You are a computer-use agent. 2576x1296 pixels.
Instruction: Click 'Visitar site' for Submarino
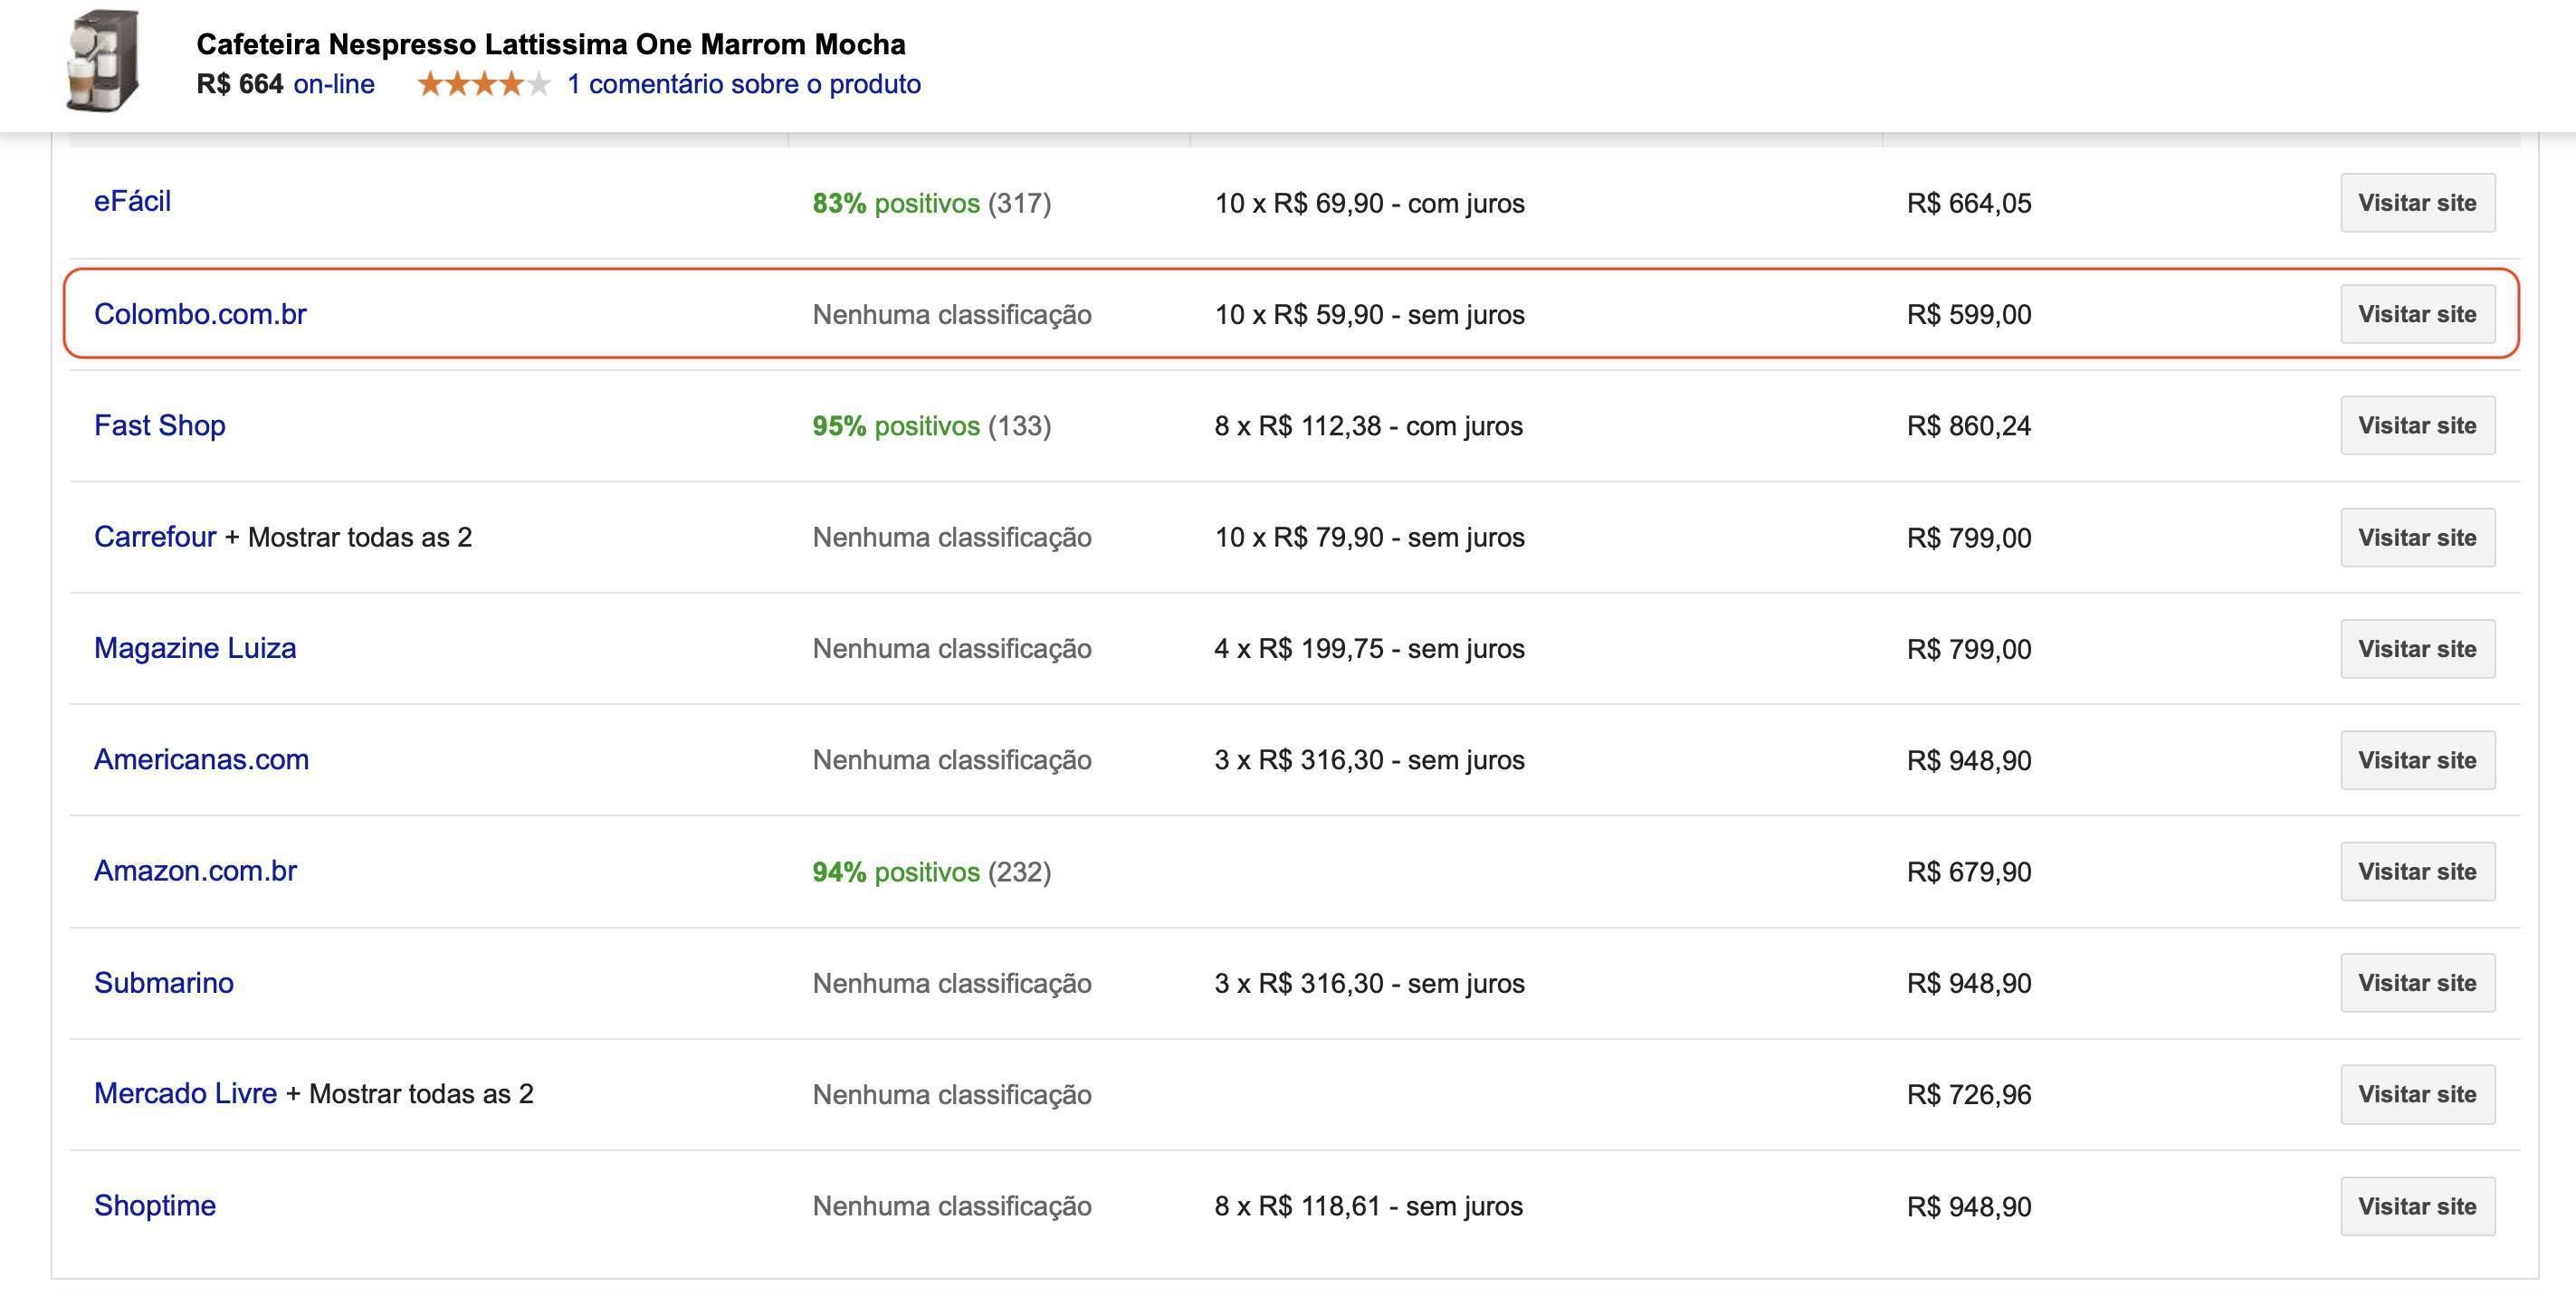(2417, 983)
